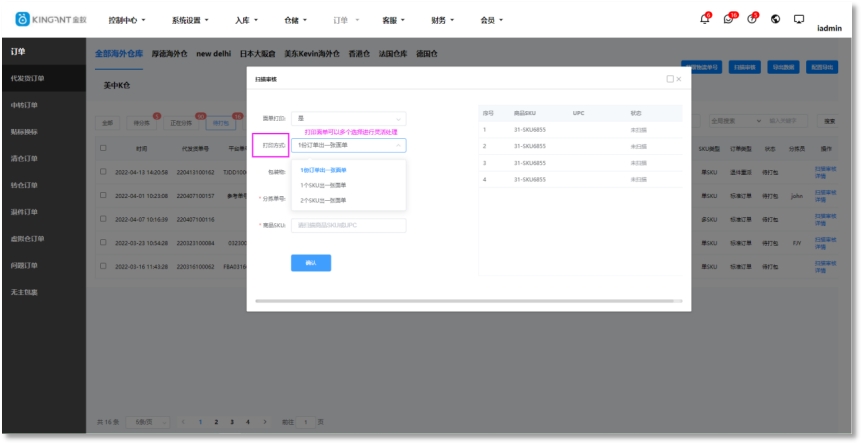
Task: Toggle the select-all checkbox in table header
Action: pos(103,148)
